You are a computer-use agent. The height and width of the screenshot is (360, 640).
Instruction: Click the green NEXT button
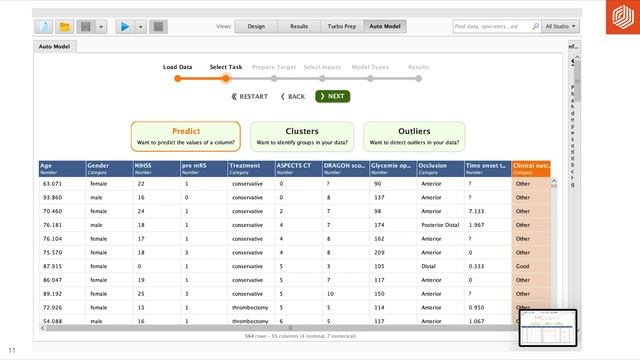332,96
